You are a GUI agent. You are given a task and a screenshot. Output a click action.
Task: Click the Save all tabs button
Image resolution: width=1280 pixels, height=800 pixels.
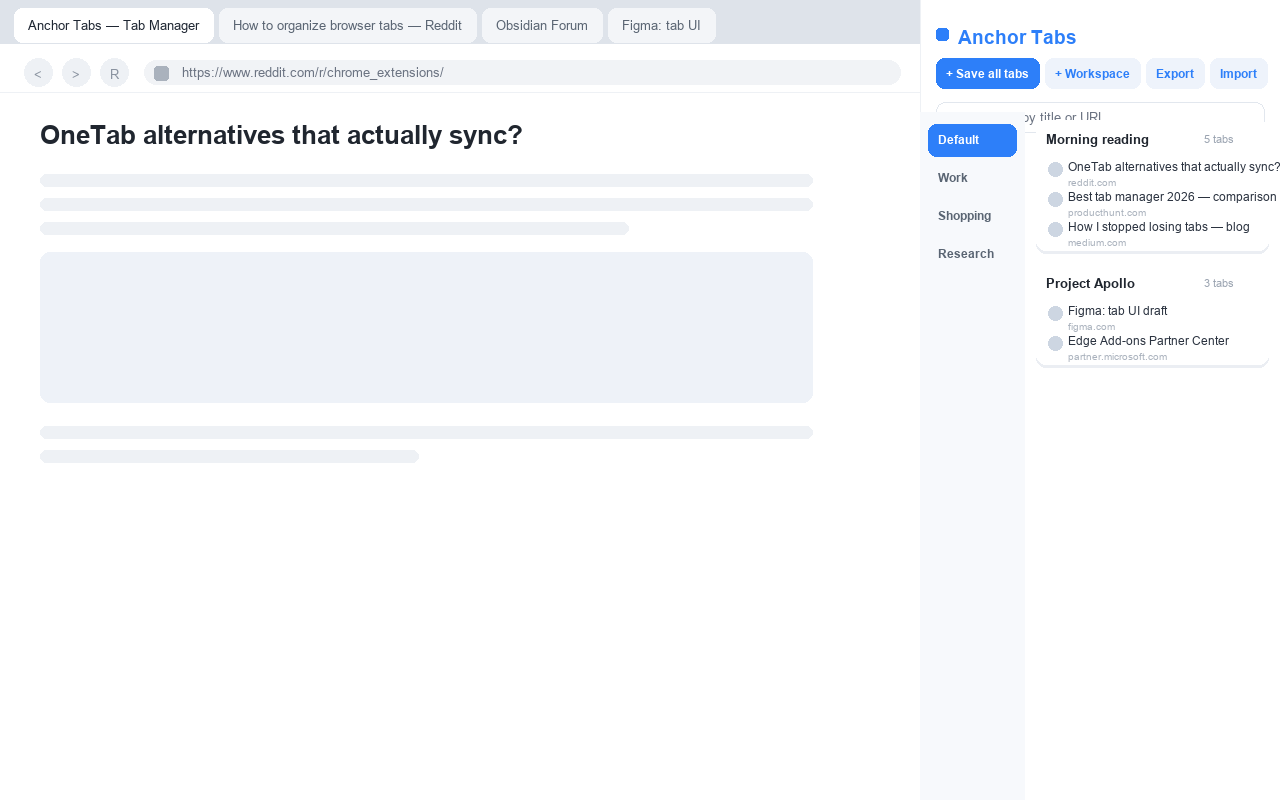point(988,74)
